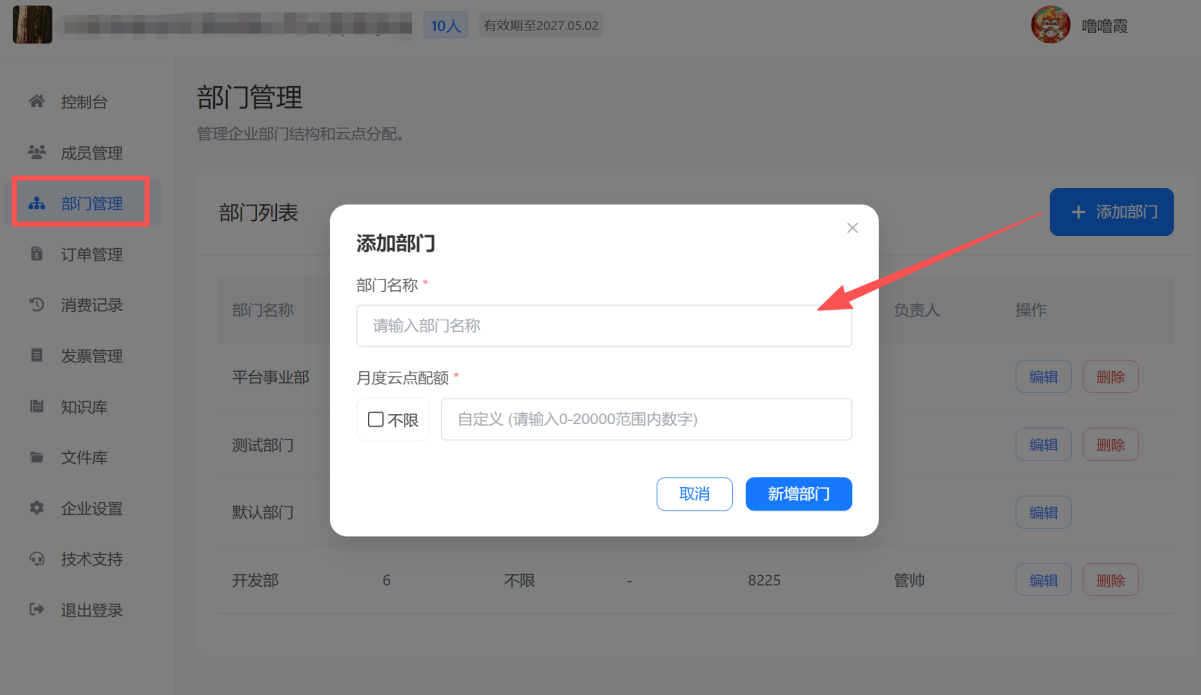Click the enterprise settings gear icon
The width and height of the screenshot is (1201, 695).
coord(37,508)
